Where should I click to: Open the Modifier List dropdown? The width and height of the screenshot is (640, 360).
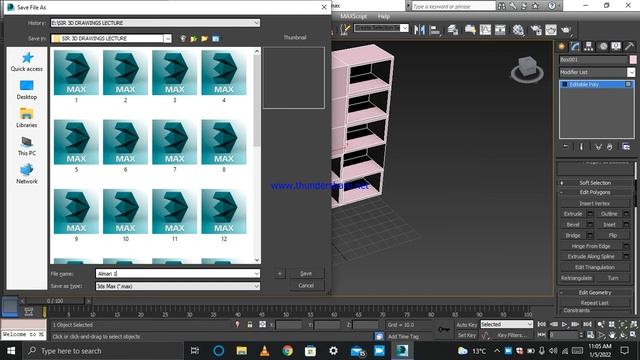click(631, 72)
